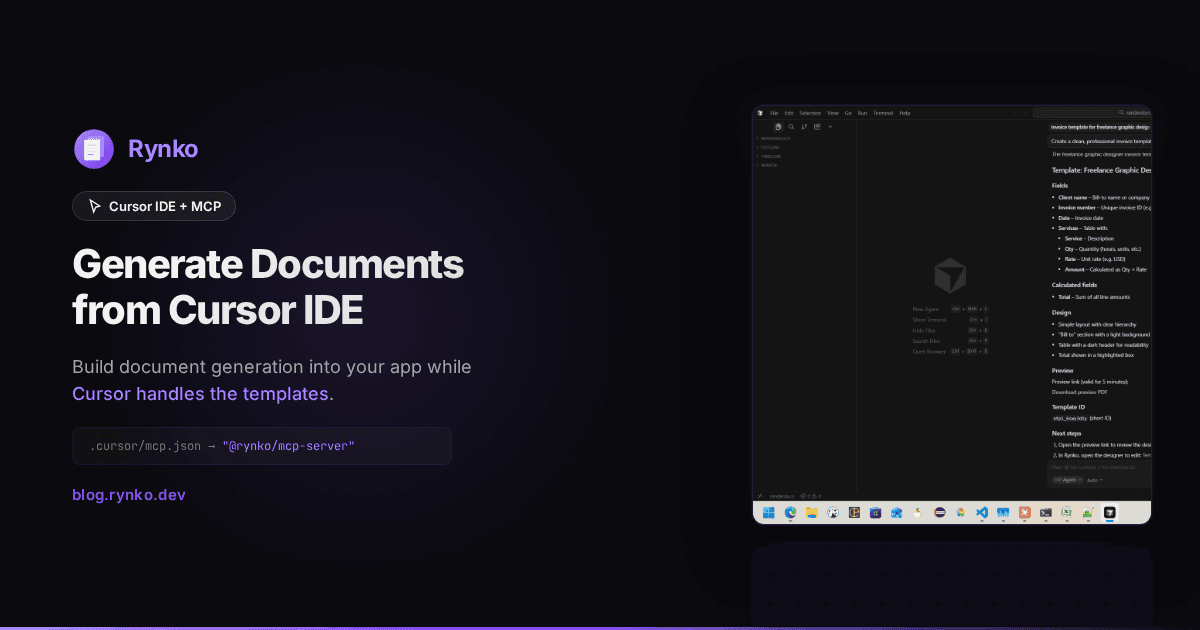Open the Search magnifier icon in the sidebar
Screen dimensions: 1200x630
tap(791, 126)
